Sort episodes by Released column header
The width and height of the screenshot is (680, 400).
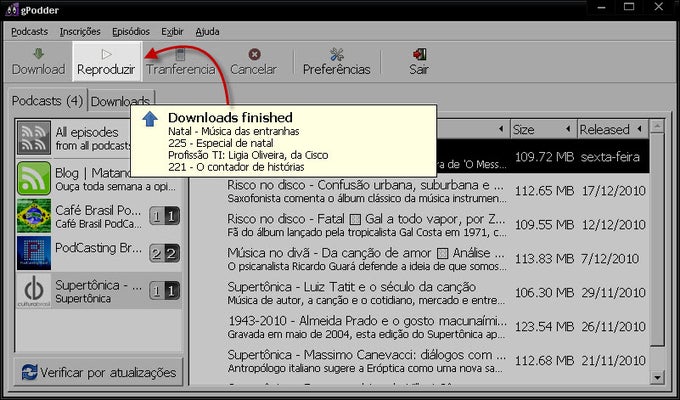point(612,129)
